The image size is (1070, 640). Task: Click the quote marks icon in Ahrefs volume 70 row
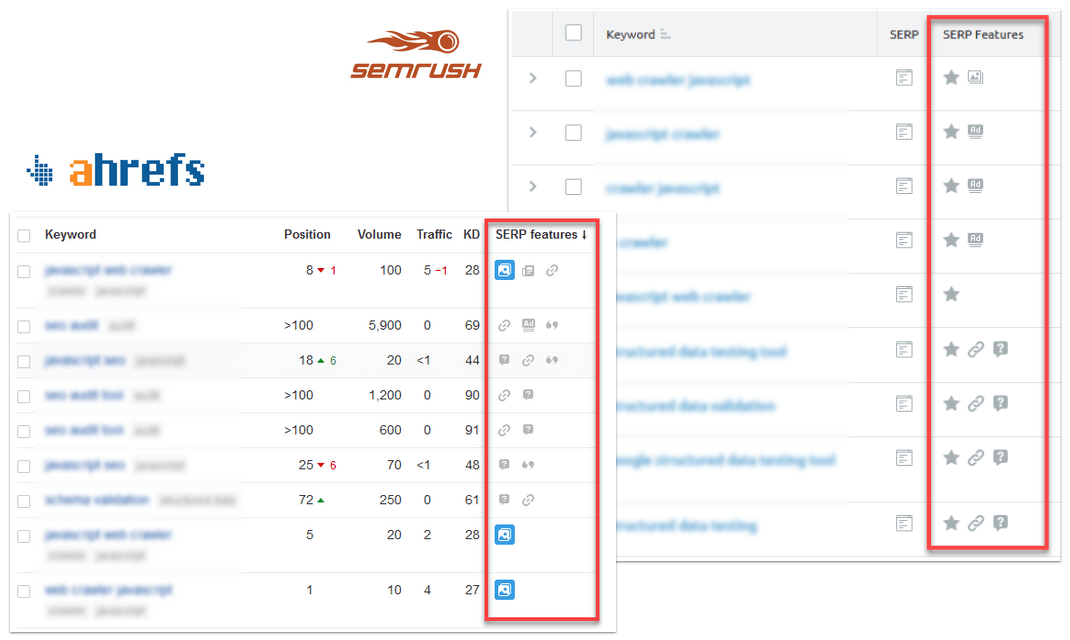click(528, 465)
